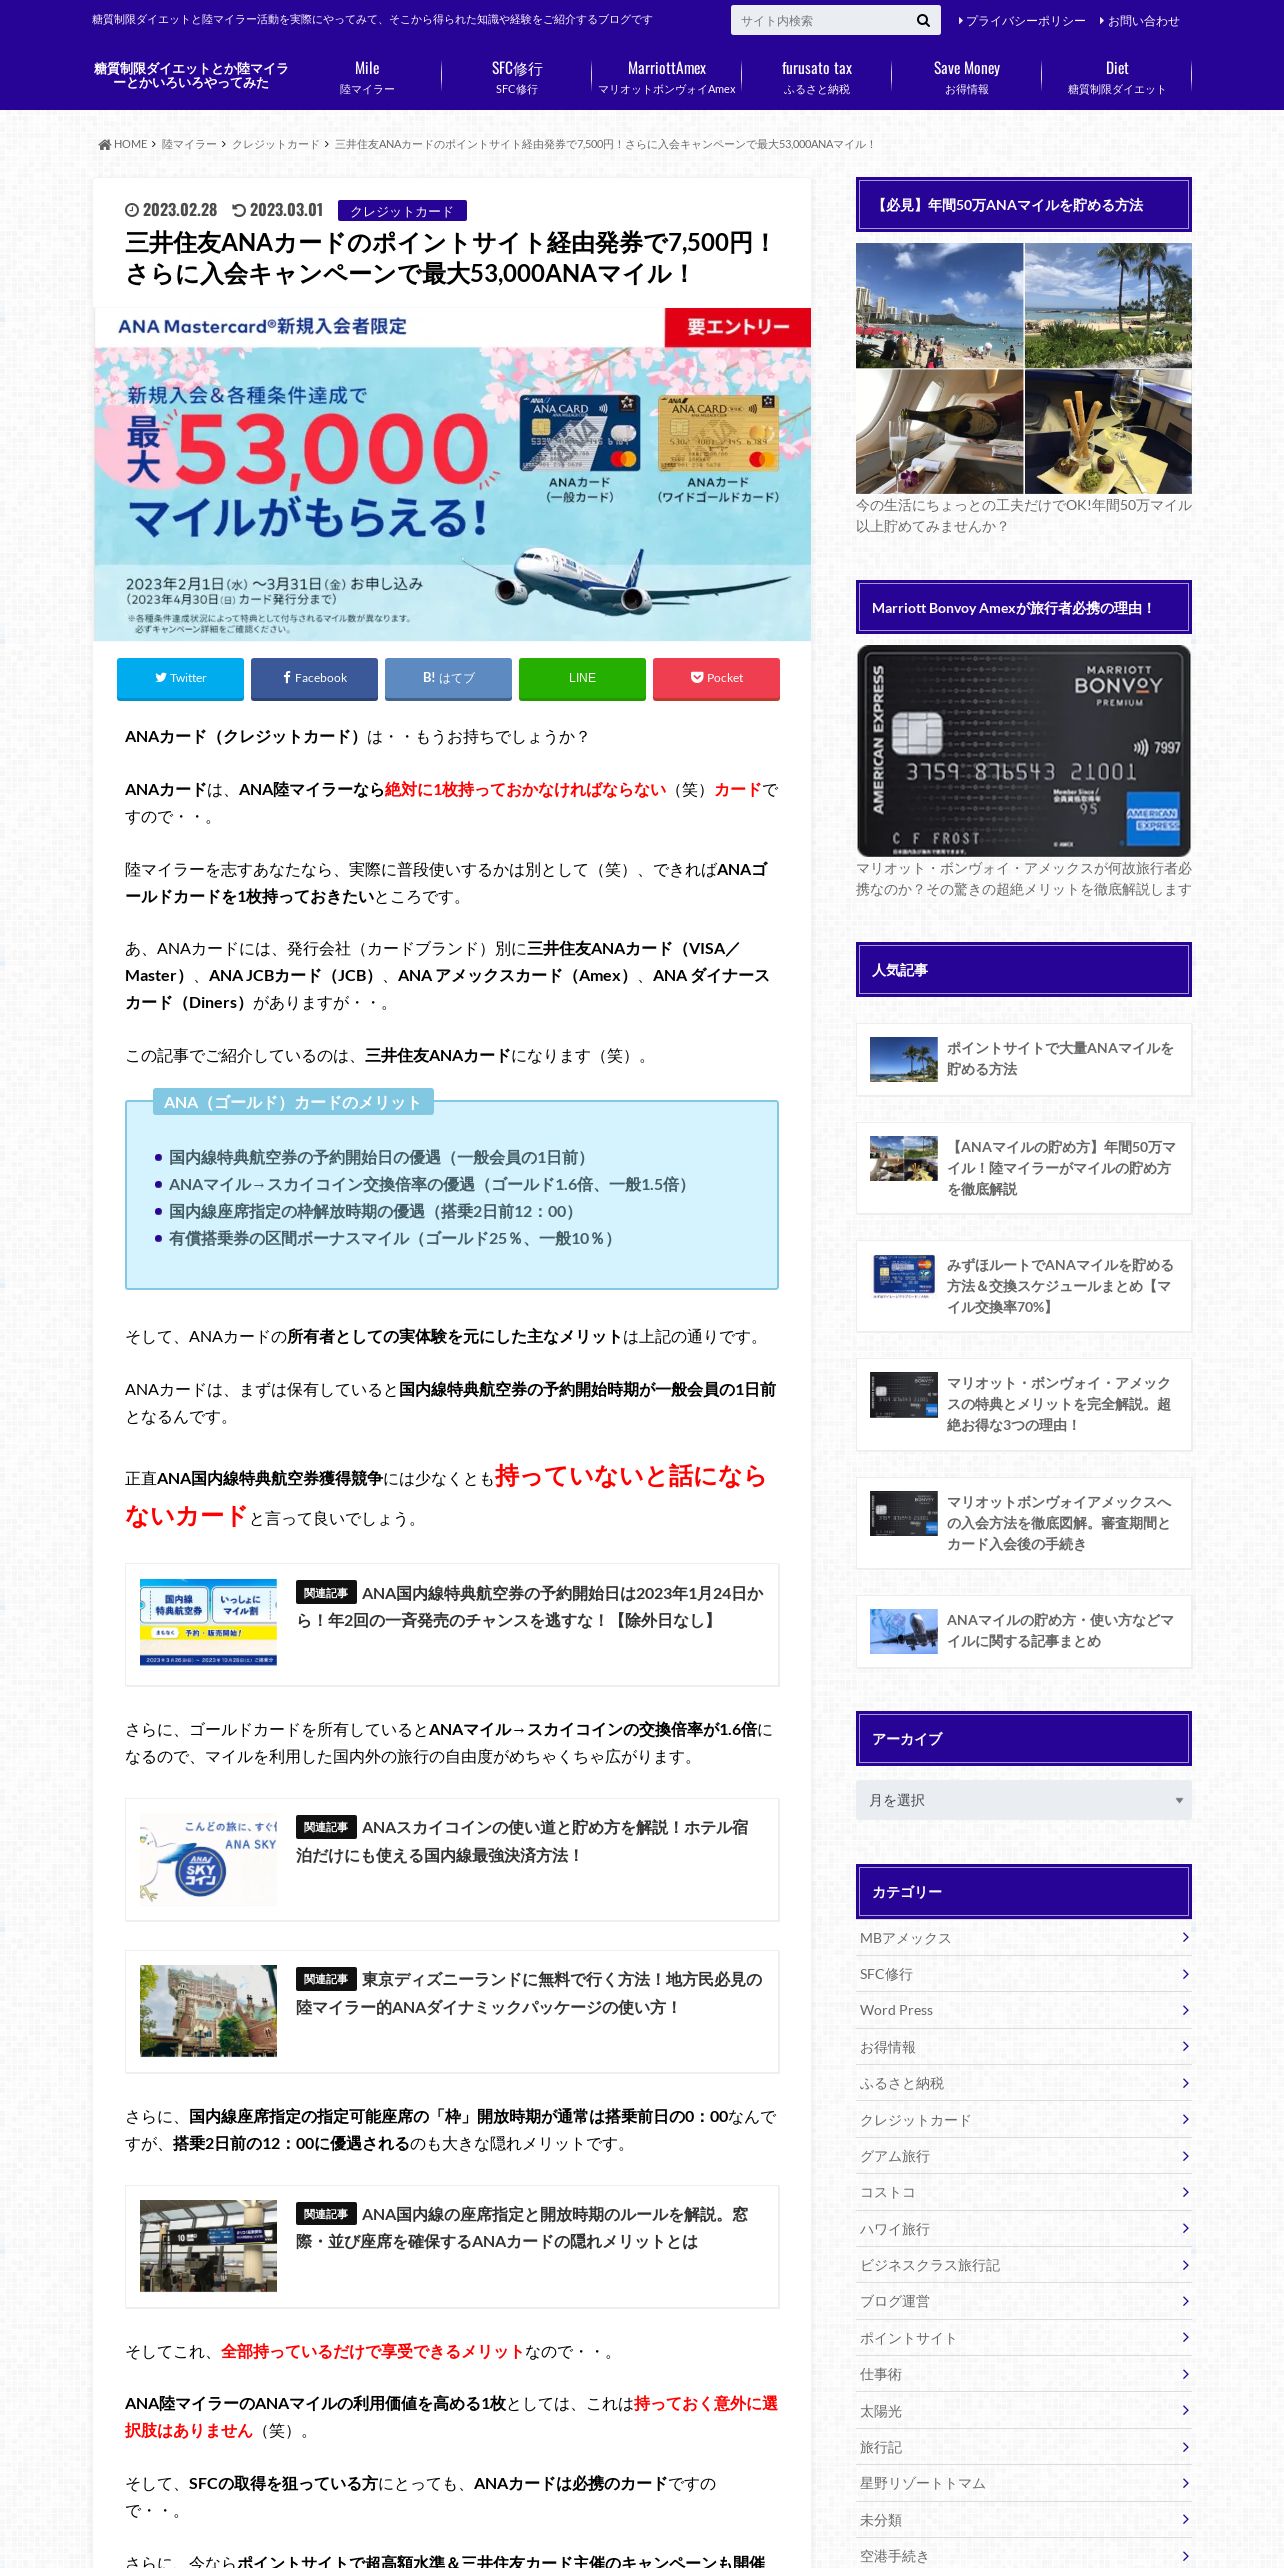The width and height of the screenshot is (1284, 2568).
Task: Click the airport counter thumbnail
Action: click(x=208, y=2246)
